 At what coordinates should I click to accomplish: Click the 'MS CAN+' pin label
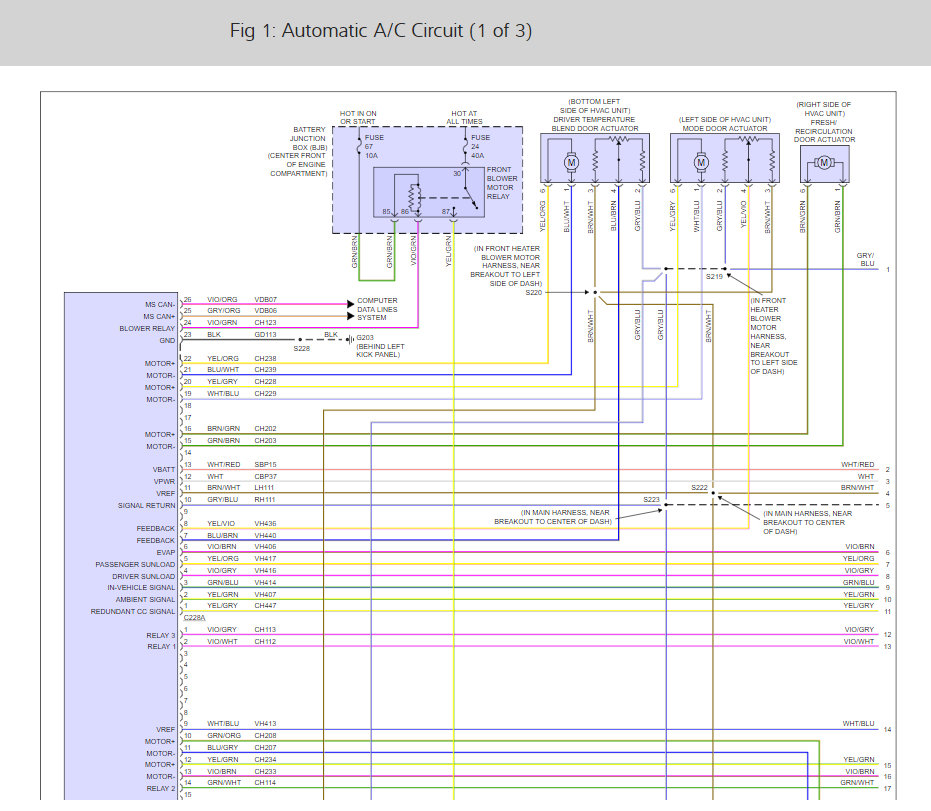159,316
